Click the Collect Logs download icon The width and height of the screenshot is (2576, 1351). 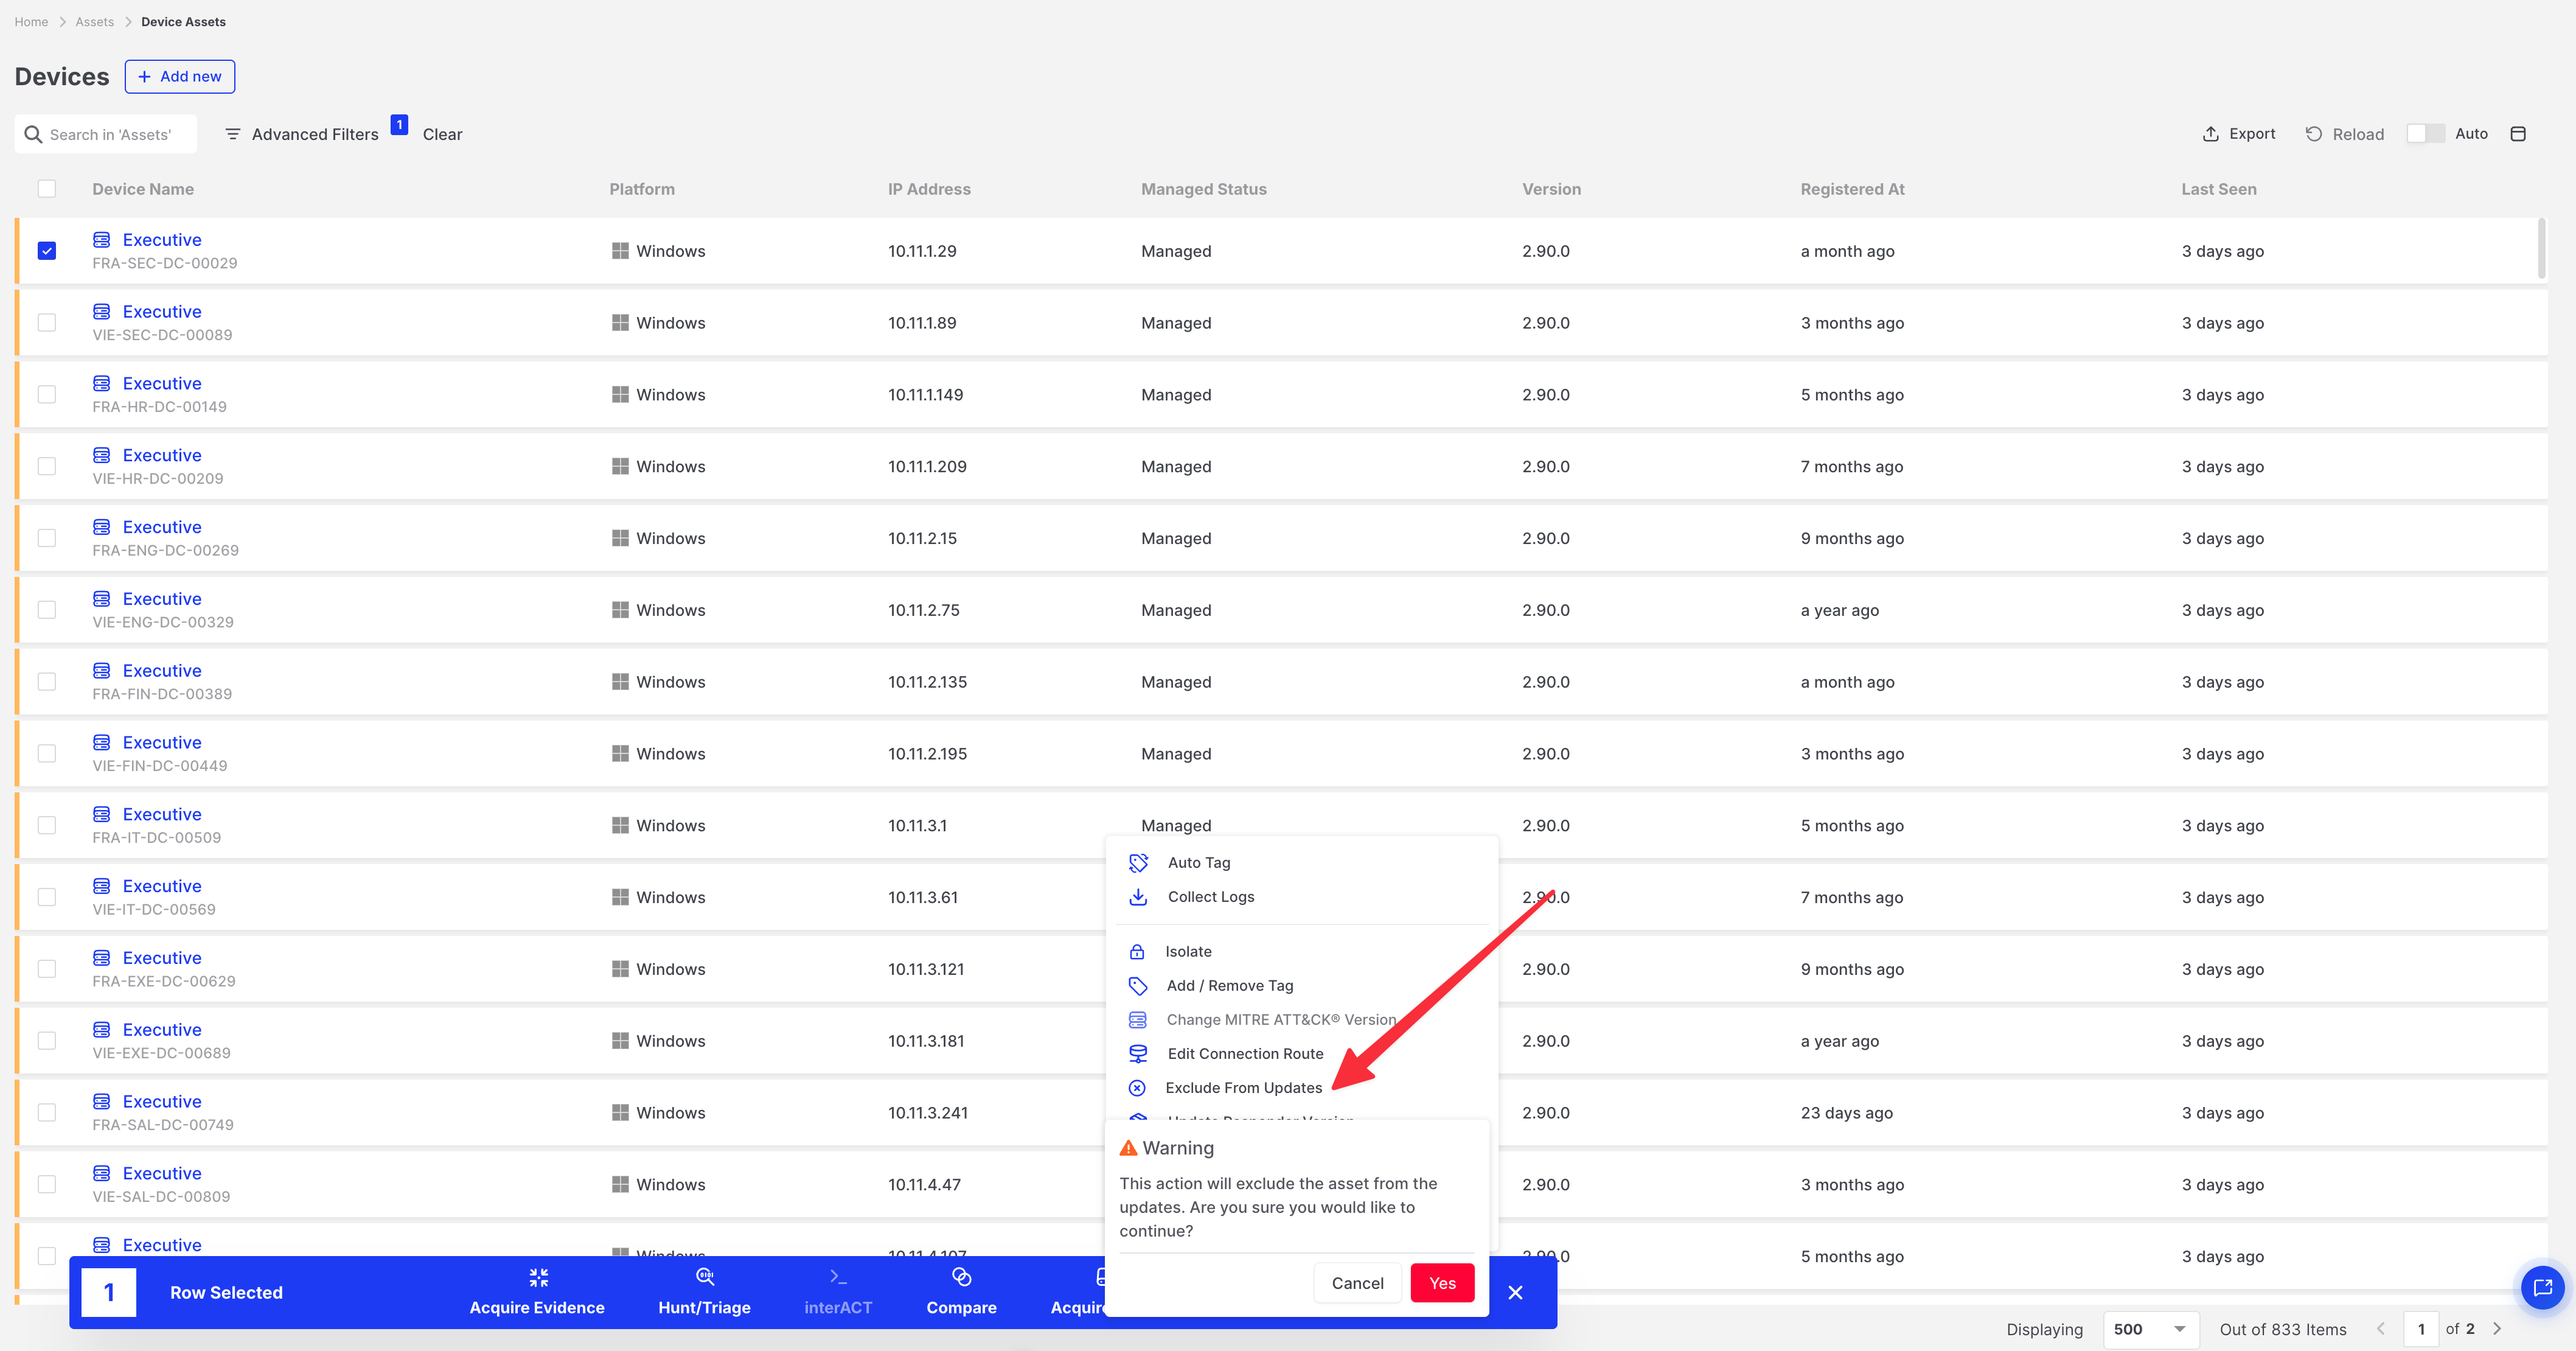(x=1138, y=897)
